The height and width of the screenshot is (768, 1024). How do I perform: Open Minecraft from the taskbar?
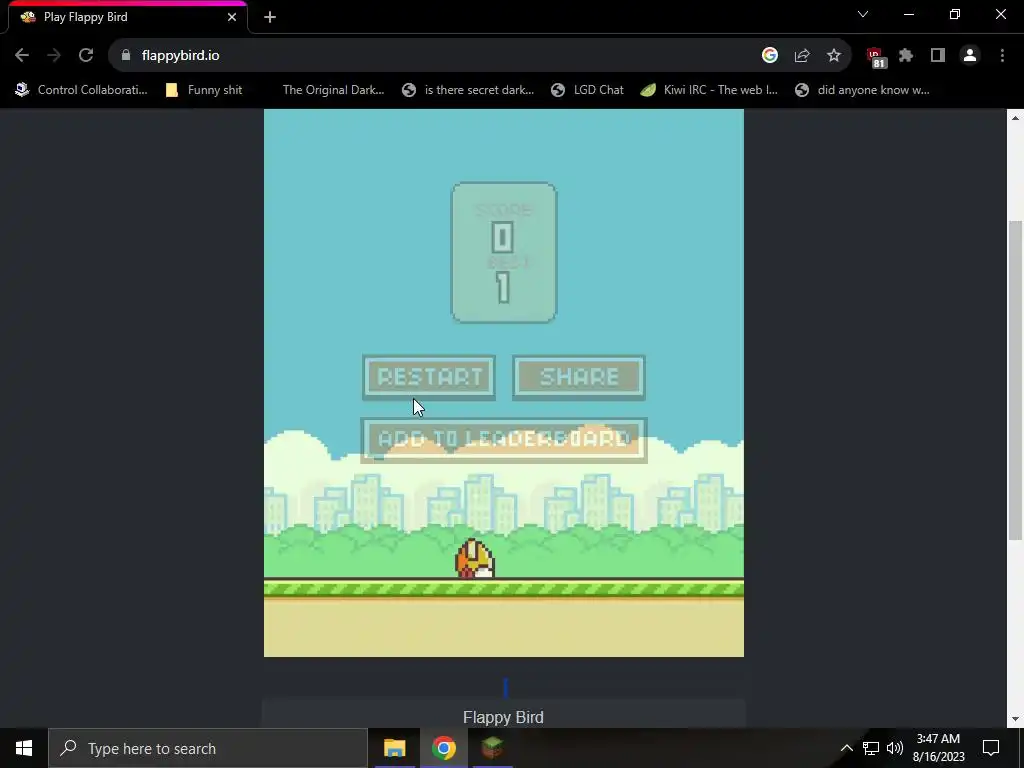(x=492, y=748)
